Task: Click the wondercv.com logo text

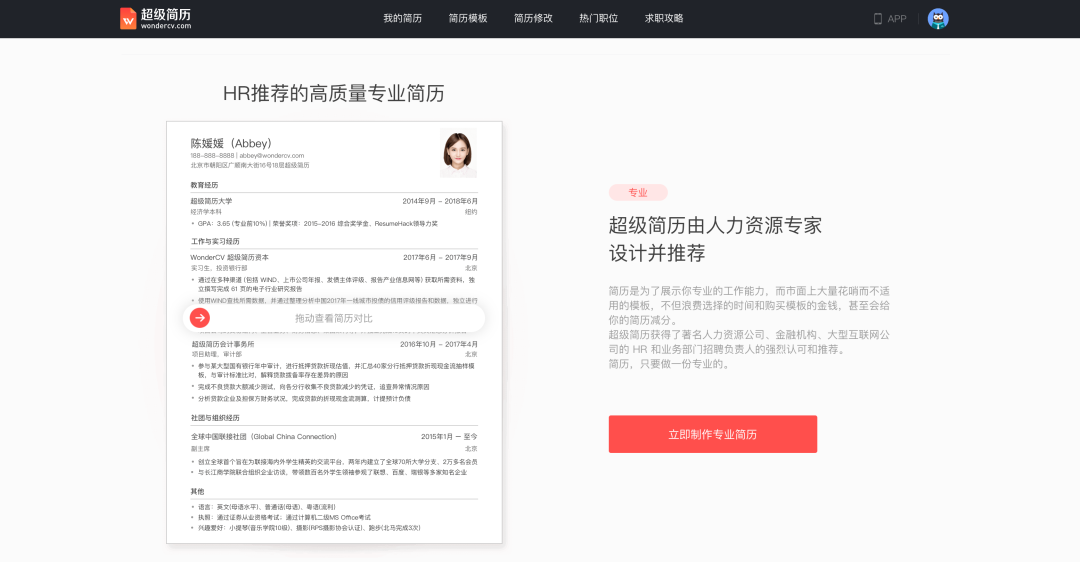Action: coord(163,26)
